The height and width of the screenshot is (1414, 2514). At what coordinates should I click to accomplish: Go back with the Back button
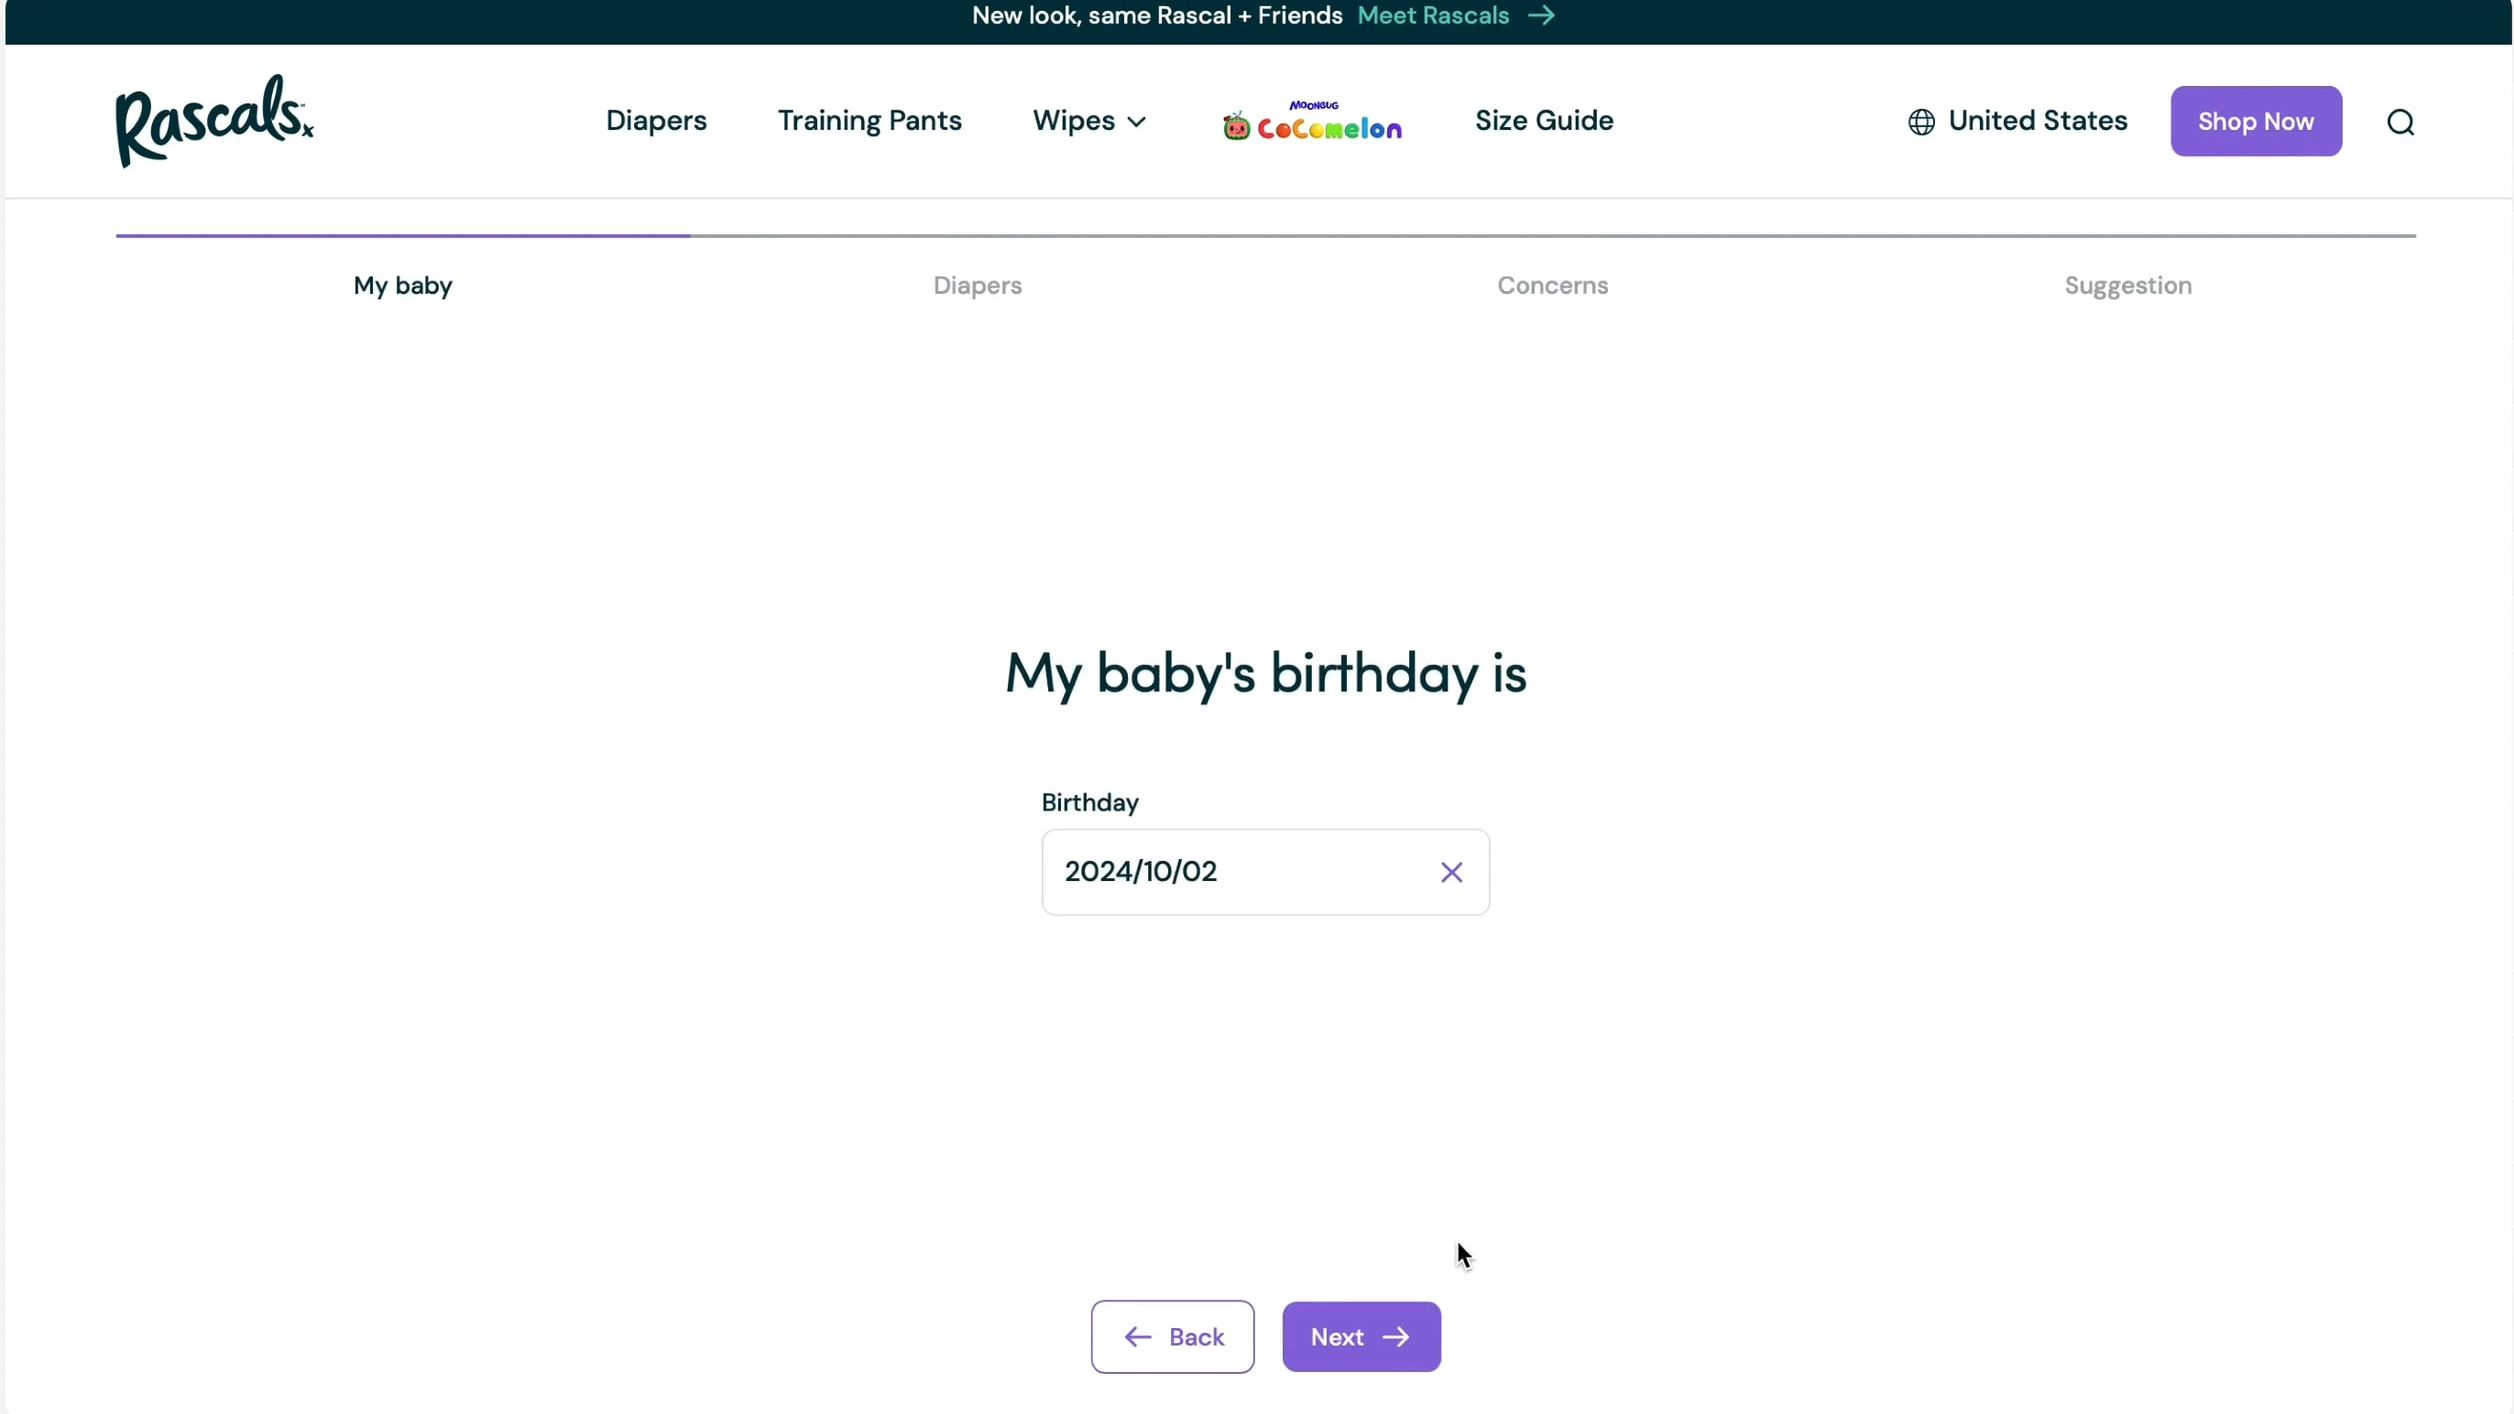pyautogui.click(x=1172, y=1336)
